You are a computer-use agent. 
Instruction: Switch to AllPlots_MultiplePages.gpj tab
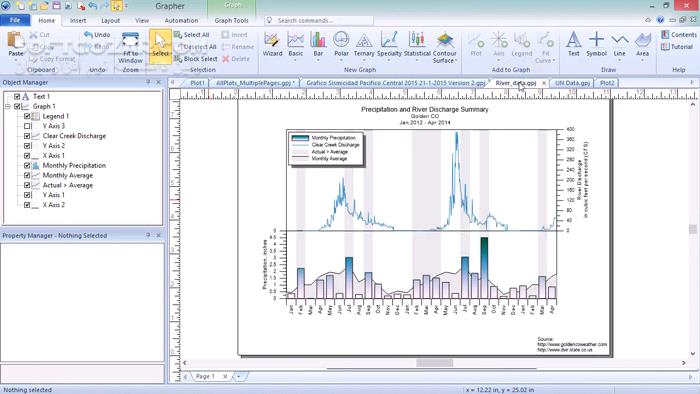[x=253, y=83]
